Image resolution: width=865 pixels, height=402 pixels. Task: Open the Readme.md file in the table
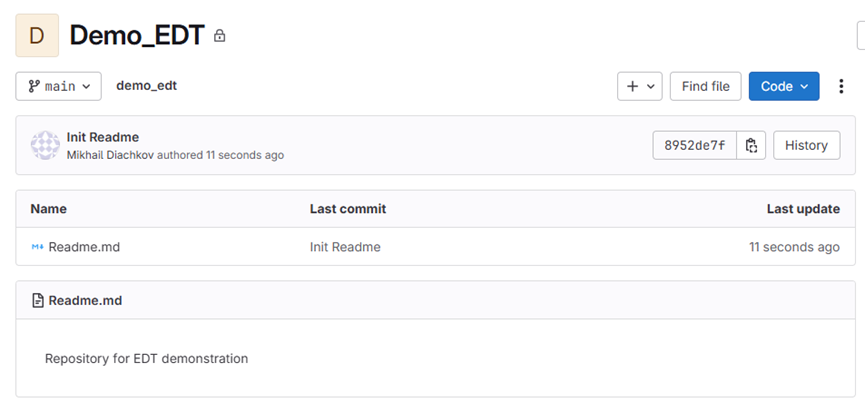[84, 247]
